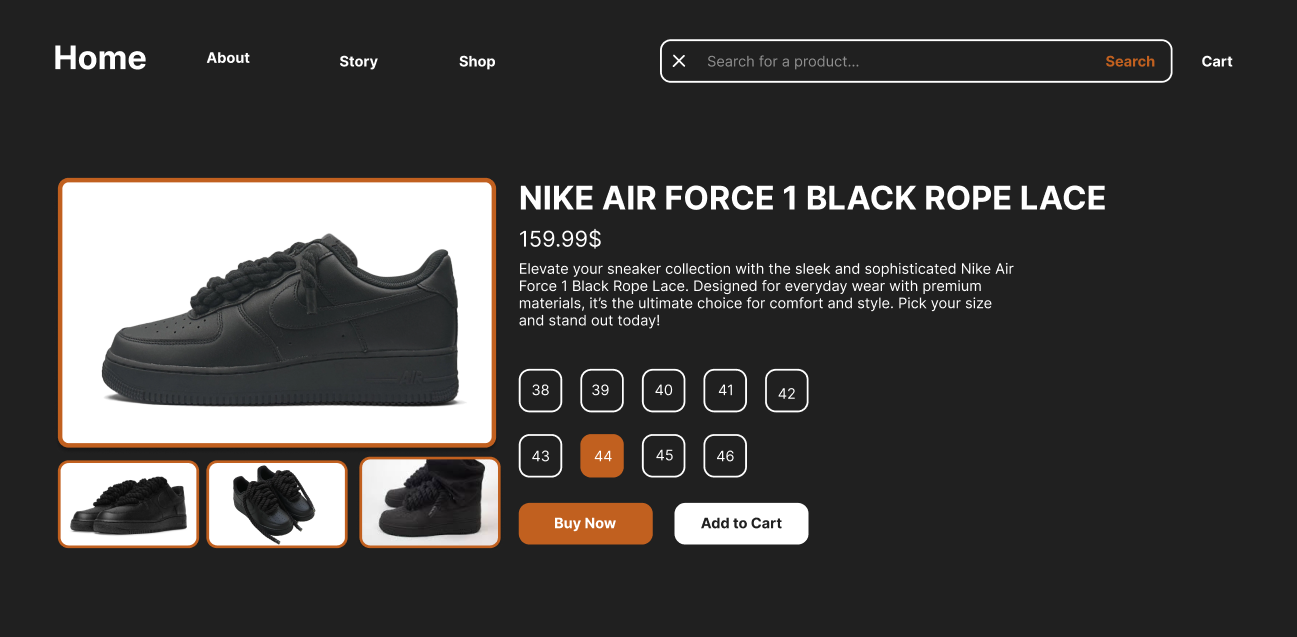Open the Cart
The height and width of the screenshot is (637, 1297).
pyautogui.click(x=1217, y=61)
